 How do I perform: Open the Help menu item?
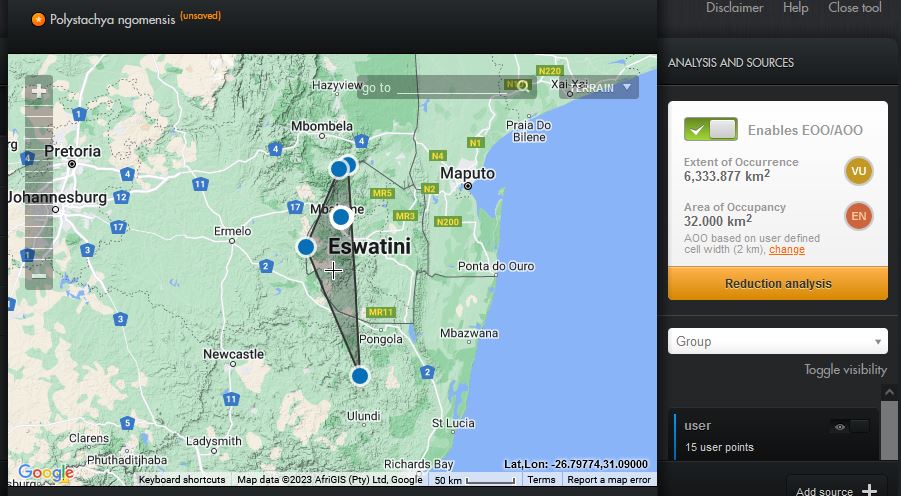[x=795, y=8]
